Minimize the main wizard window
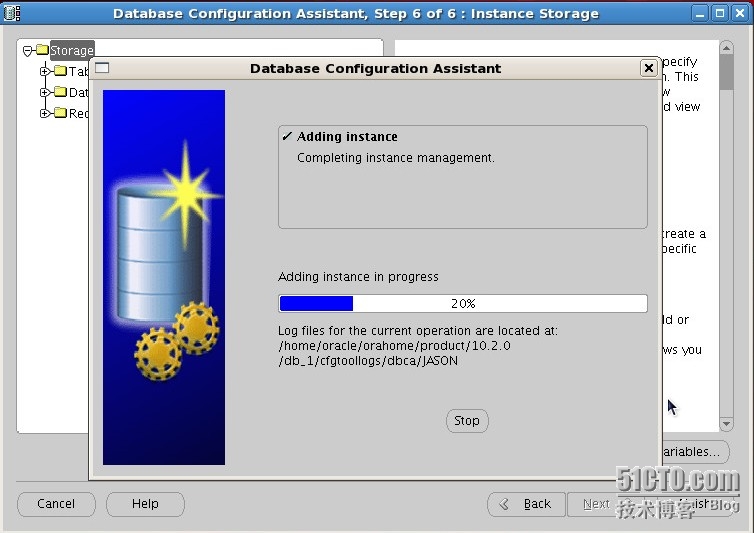 (x=700, y=13)
